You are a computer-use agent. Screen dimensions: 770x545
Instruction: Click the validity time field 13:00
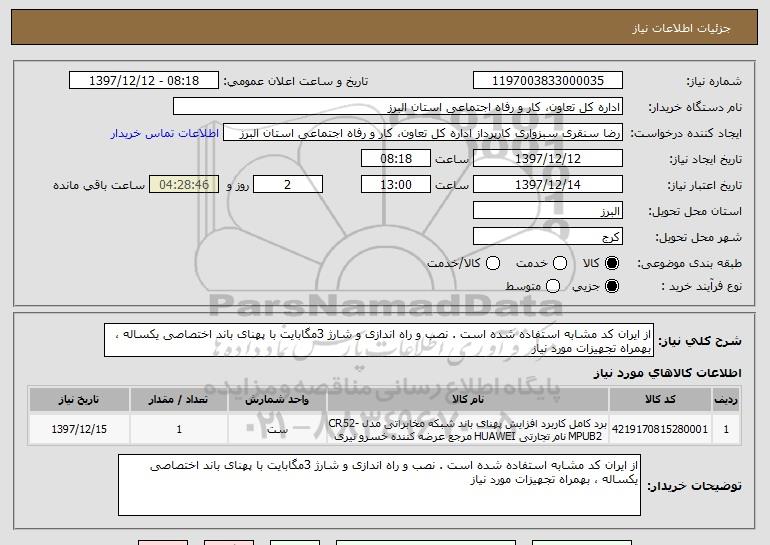[x=396, y=185]
